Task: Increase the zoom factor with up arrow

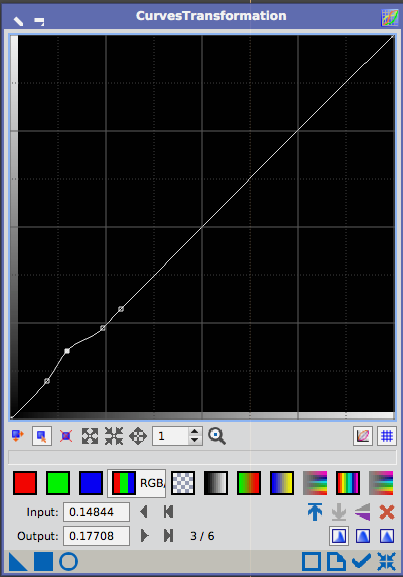Action: coord(195,432)
